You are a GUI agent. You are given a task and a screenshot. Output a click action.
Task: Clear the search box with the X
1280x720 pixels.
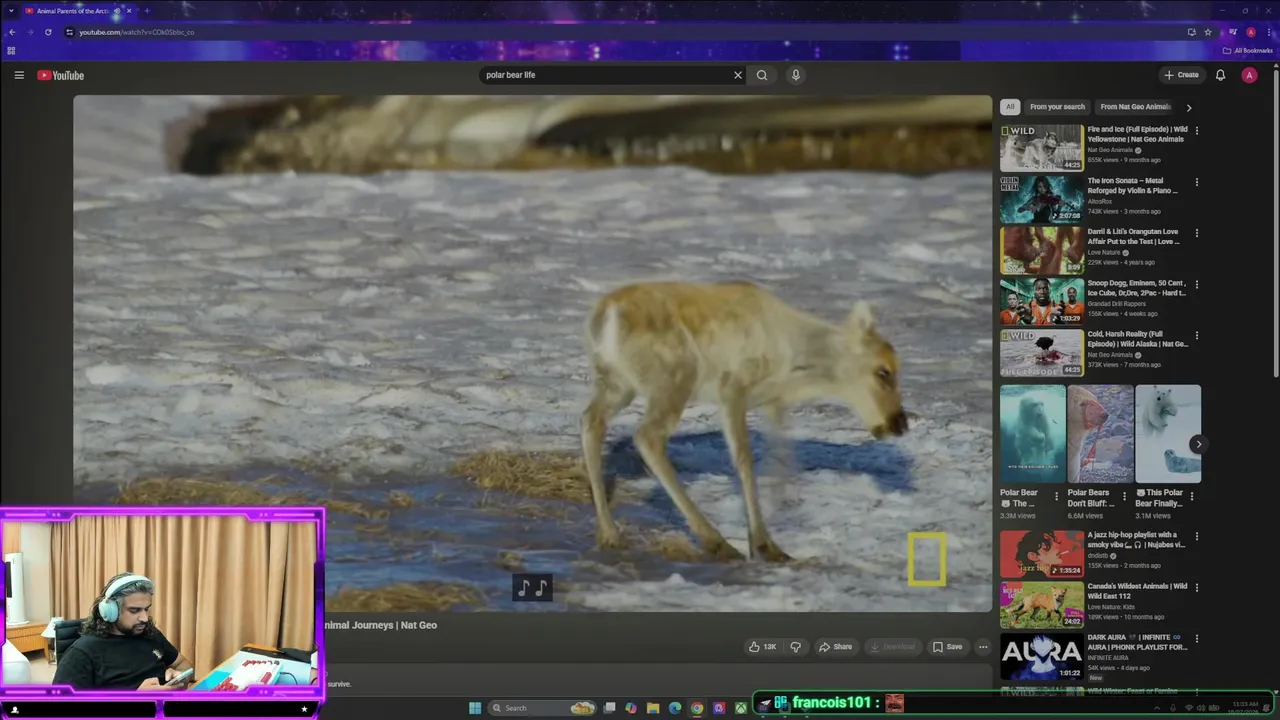point(738,75)
